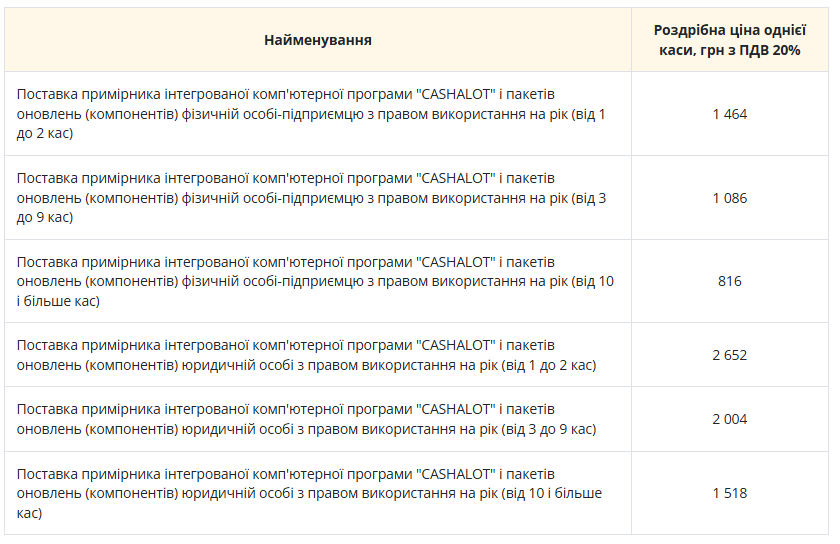Click description for фізичній особі-підприємцю, від 10 і більше
This screenshot has width=840, height=544.
click(310, 281)
